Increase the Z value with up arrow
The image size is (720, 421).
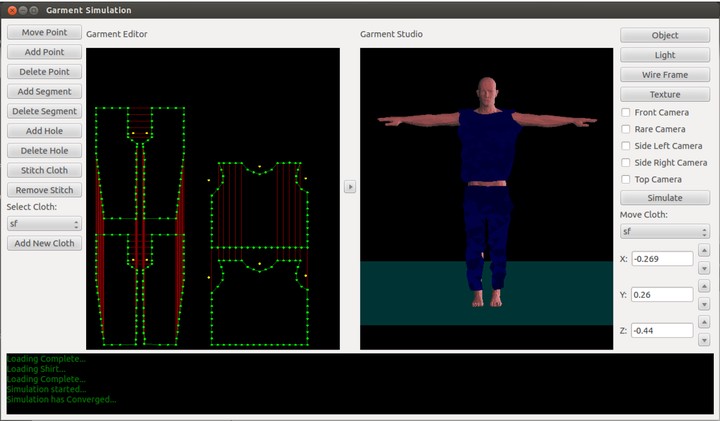(704, 322)
